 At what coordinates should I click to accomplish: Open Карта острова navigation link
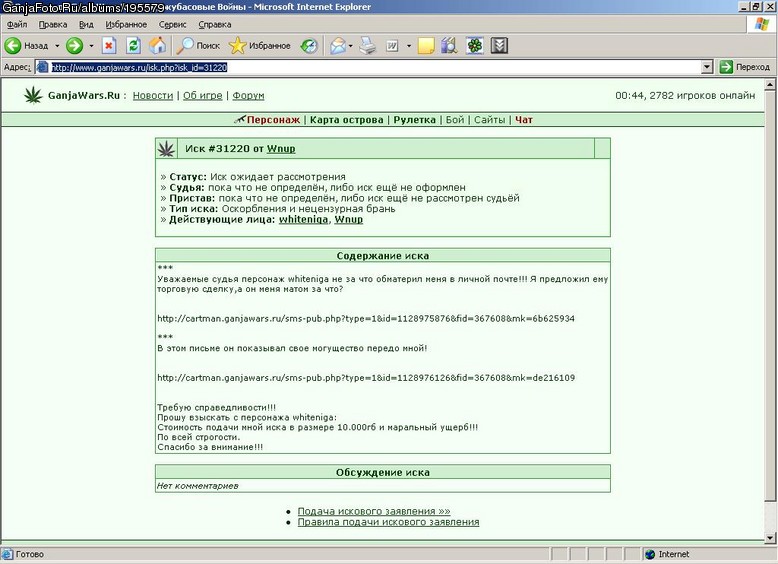(x=346, y=120)
